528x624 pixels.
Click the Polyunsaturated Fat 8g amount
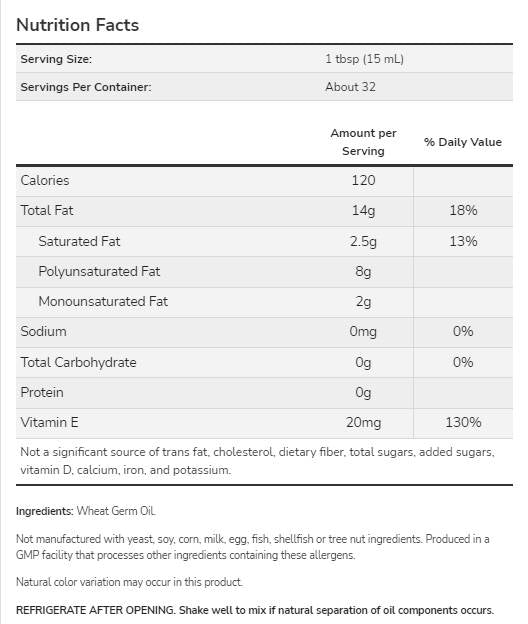coord(363,271)
